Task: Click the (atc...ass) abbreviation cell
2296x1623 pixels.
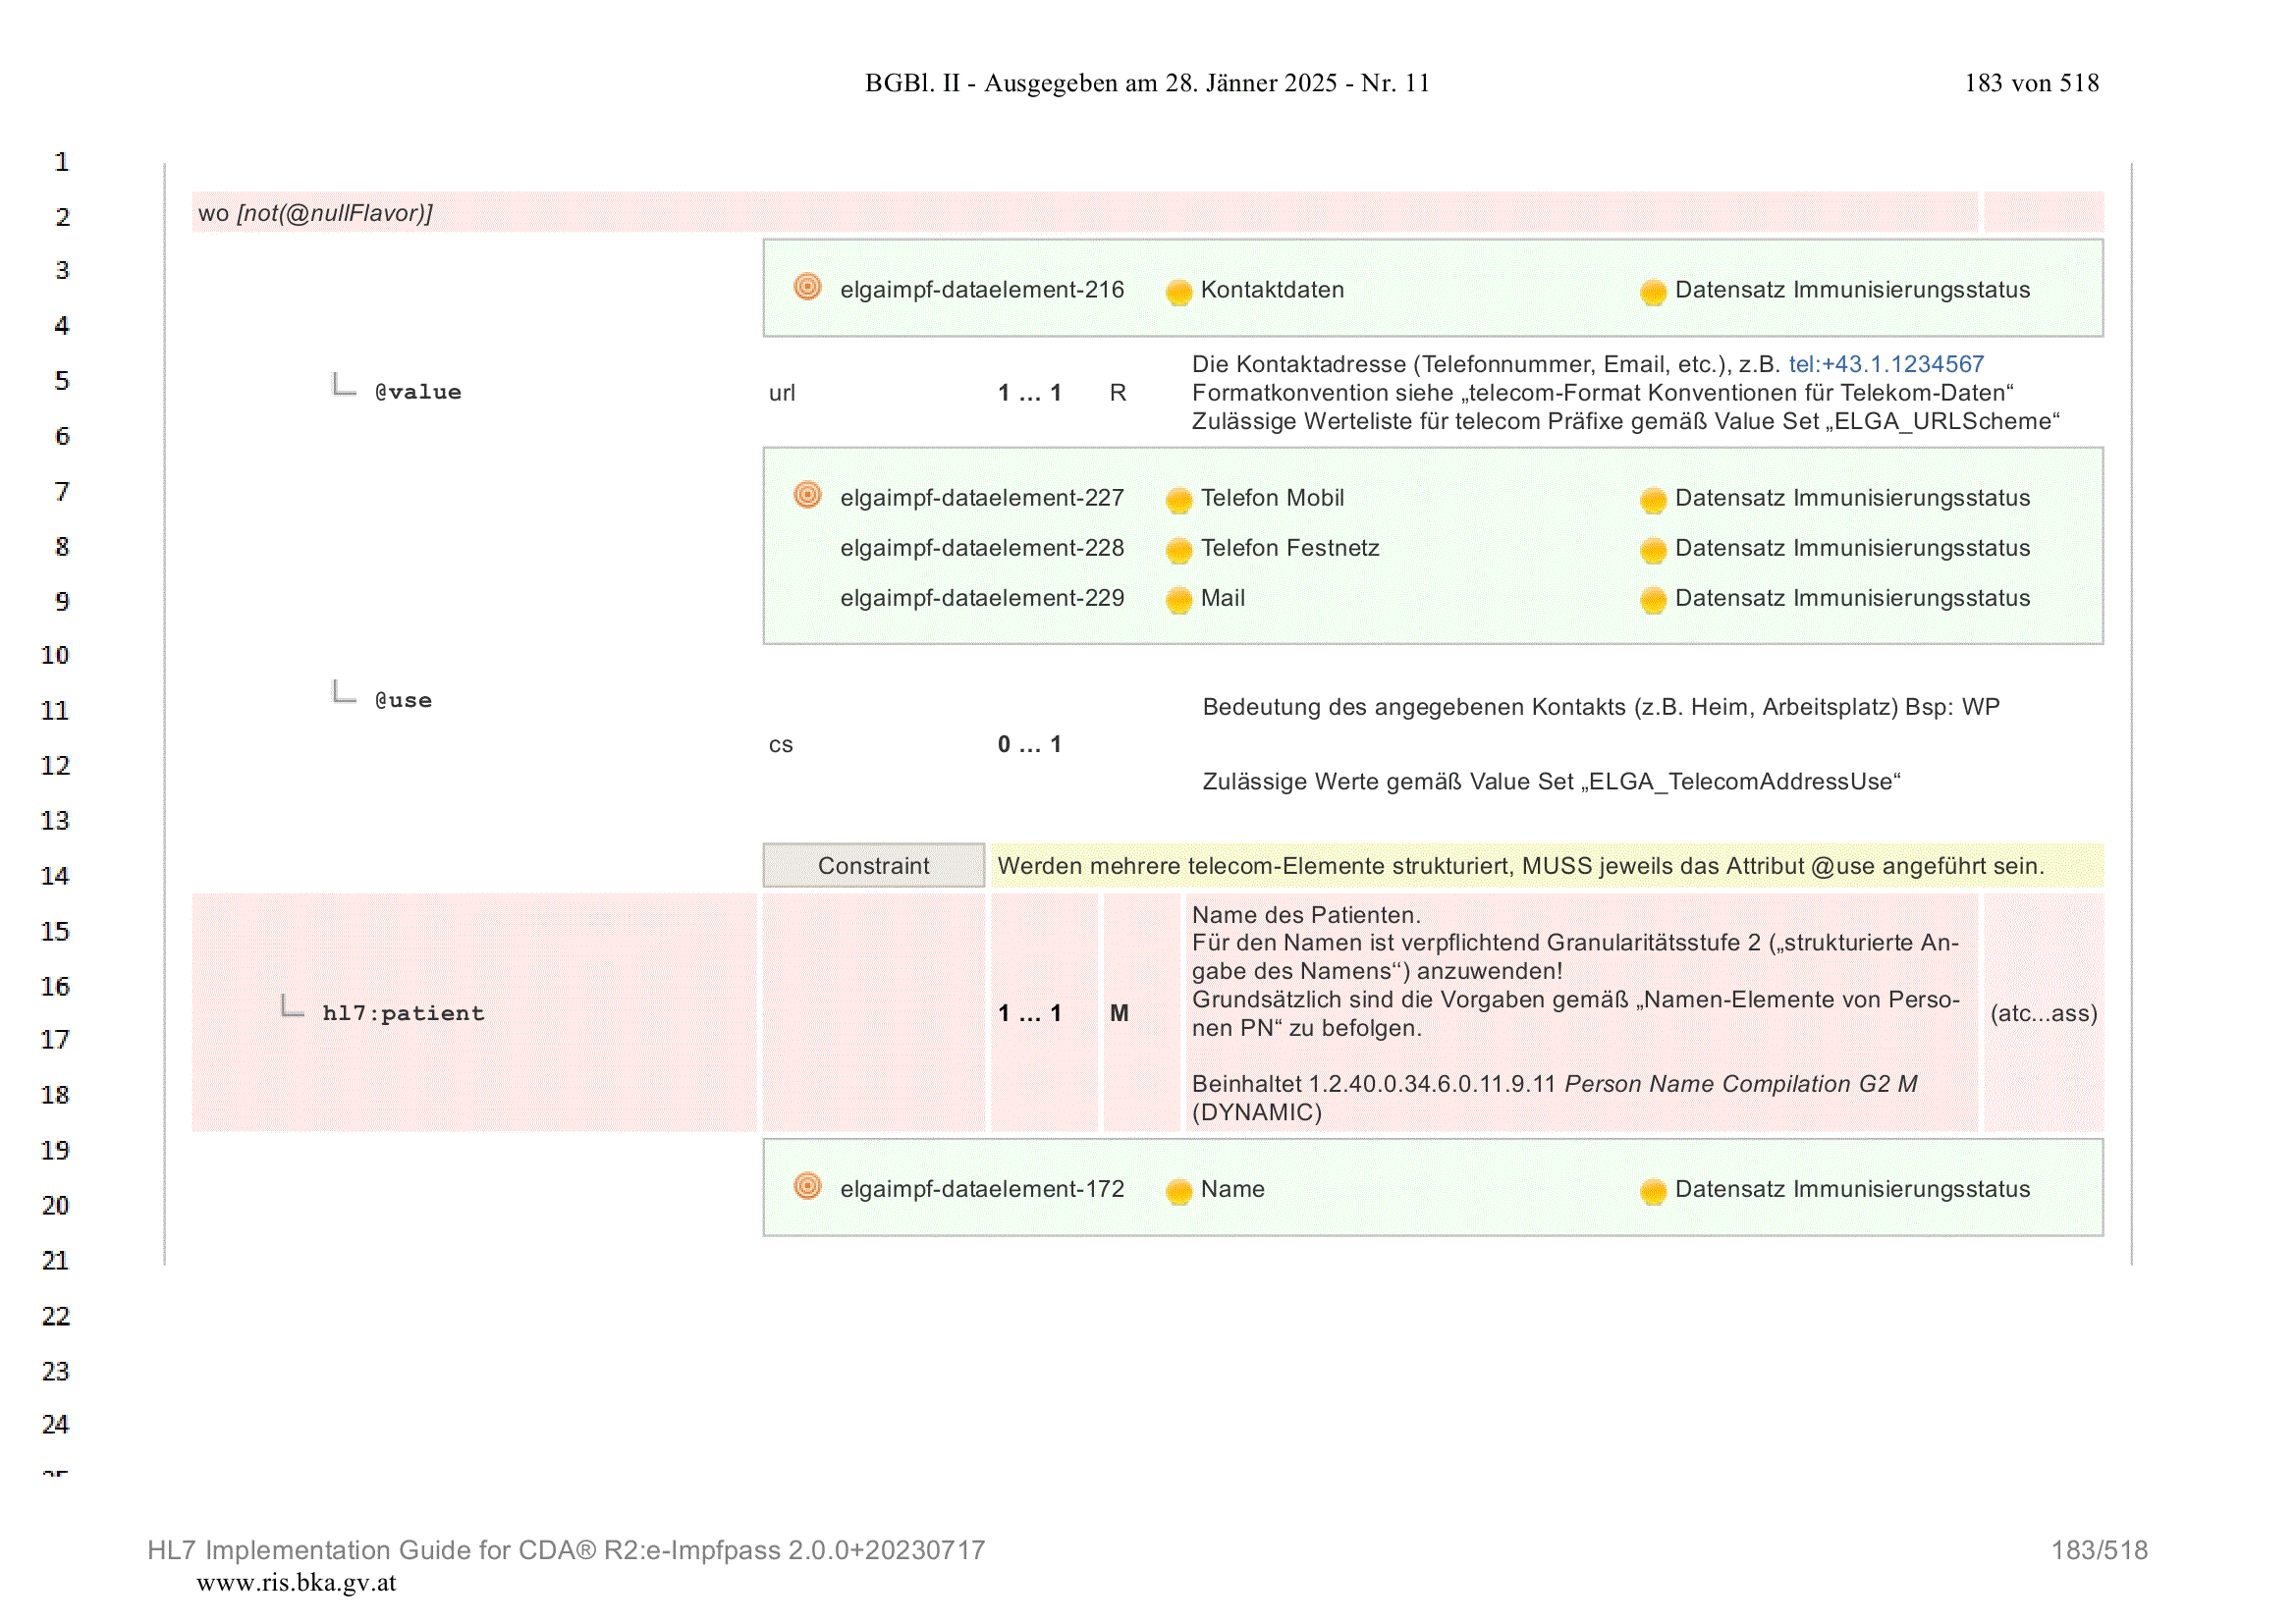Action: coord(2043,1013)
